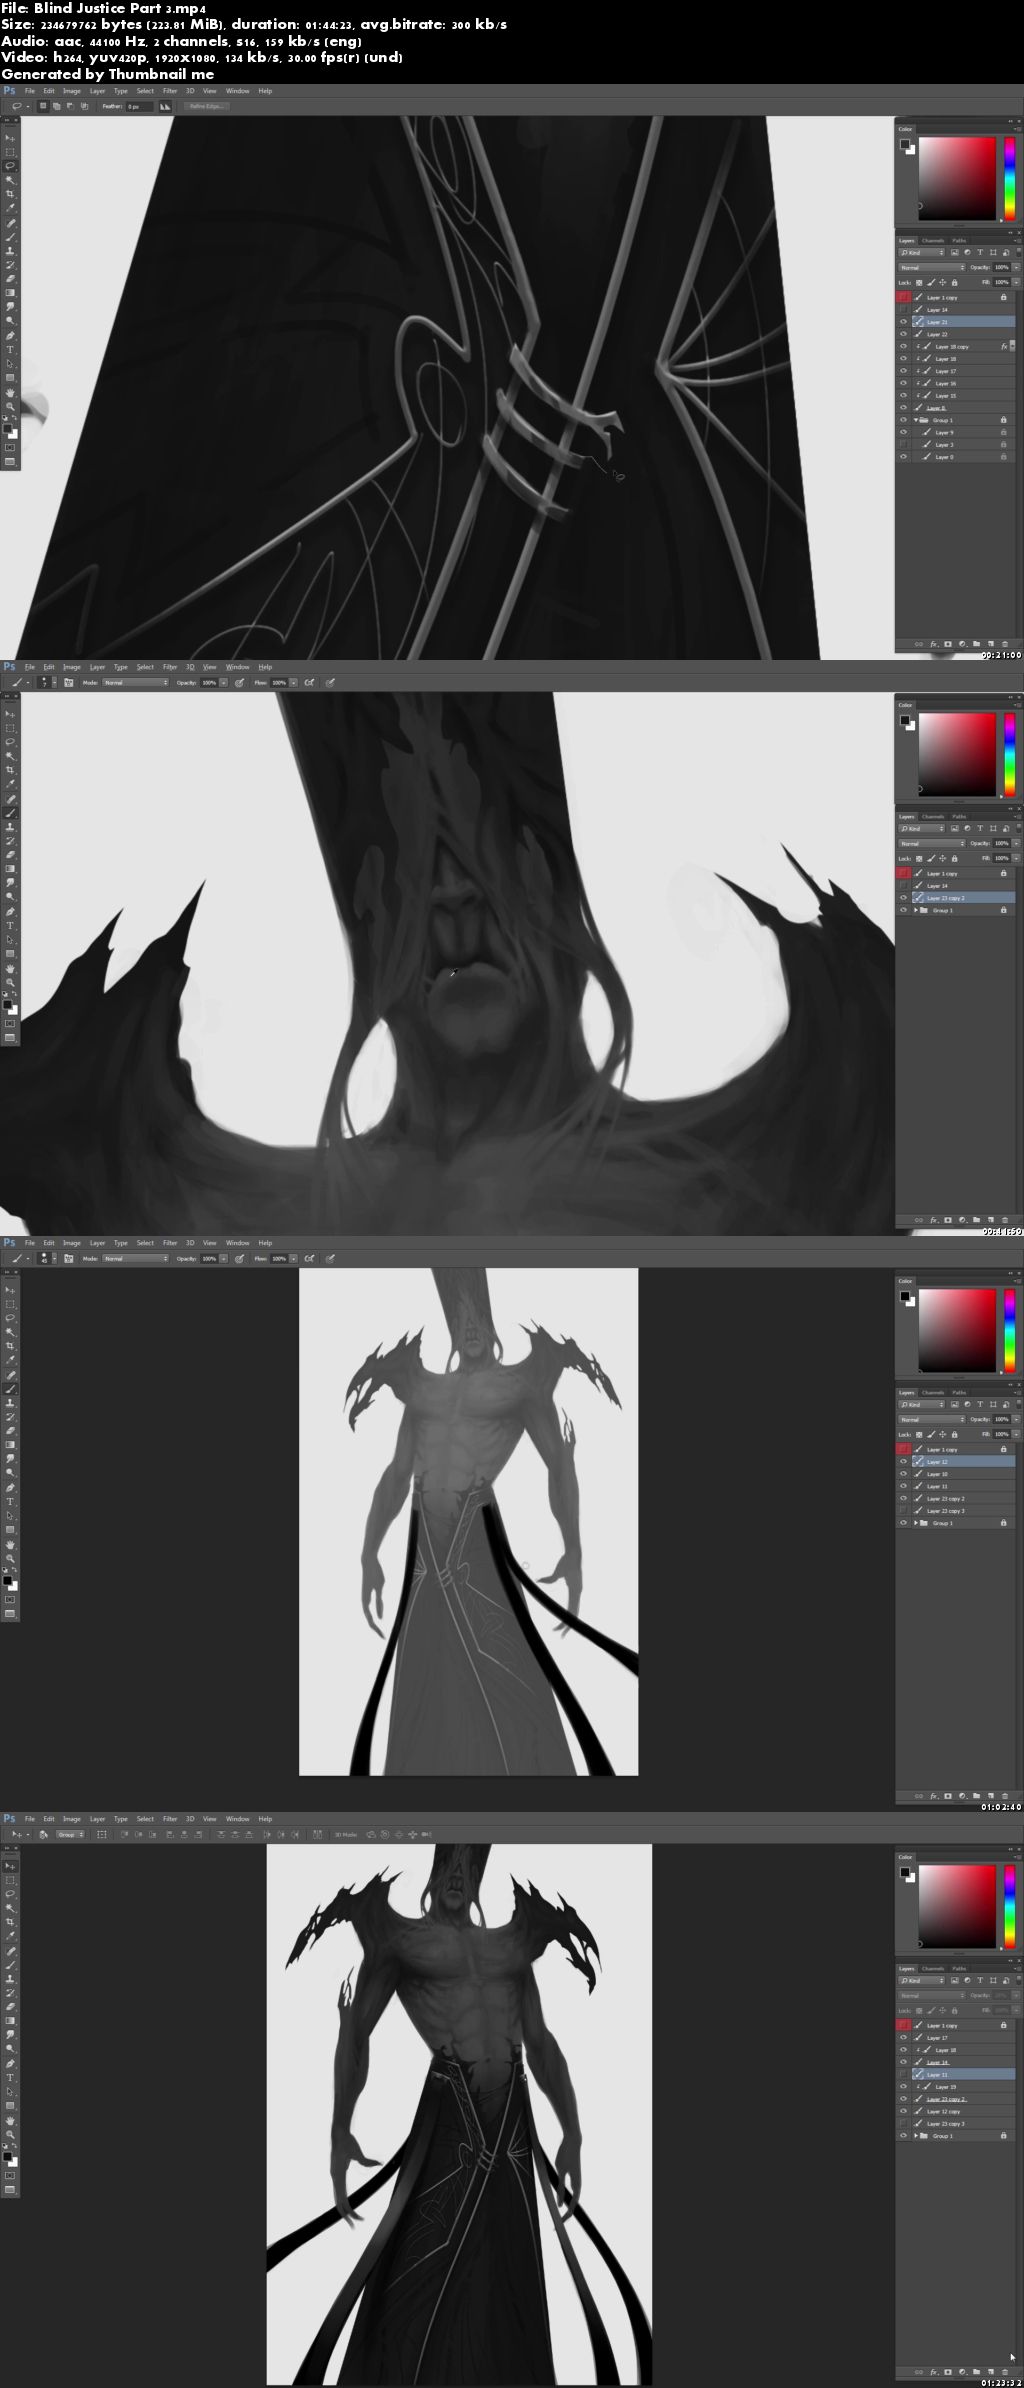Pick the Zoom tool in the first frame
This screenshot has height=2388, width=1024.
click(x=11, y=406)
